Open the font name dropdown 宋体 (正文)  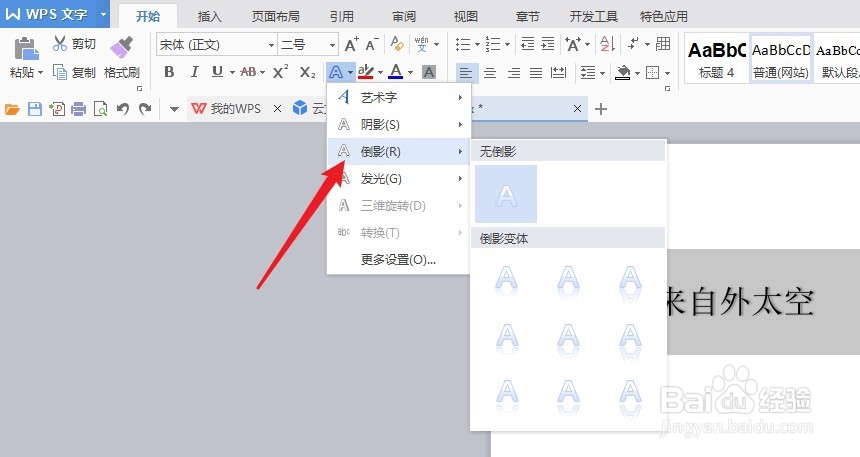(271, 45)
